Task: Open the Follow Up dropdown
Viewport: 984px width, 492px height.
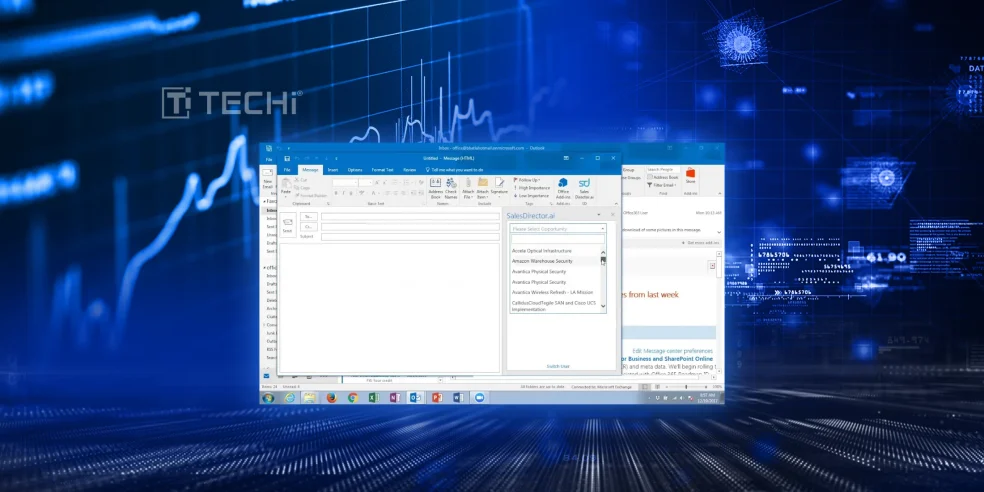Action: tap(528, 180)
